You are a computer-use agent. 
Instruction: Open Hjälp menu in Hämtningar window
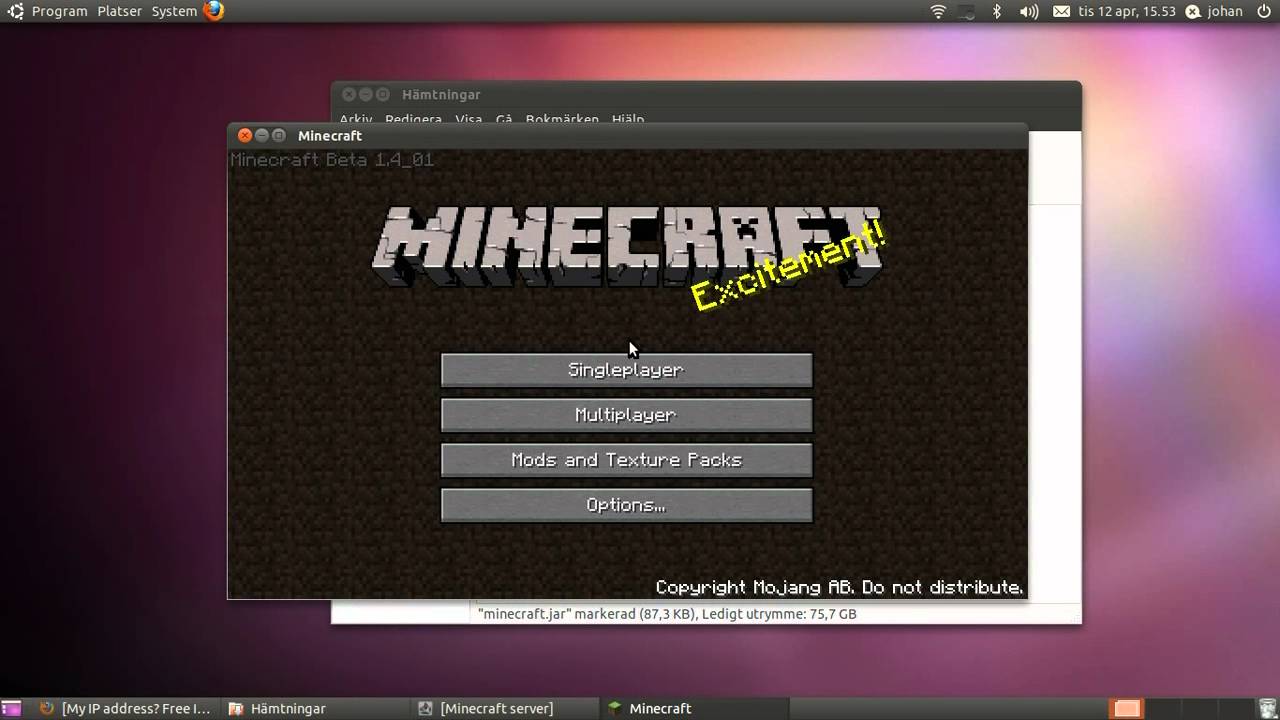pyautogui.click(x=628, y=119)
